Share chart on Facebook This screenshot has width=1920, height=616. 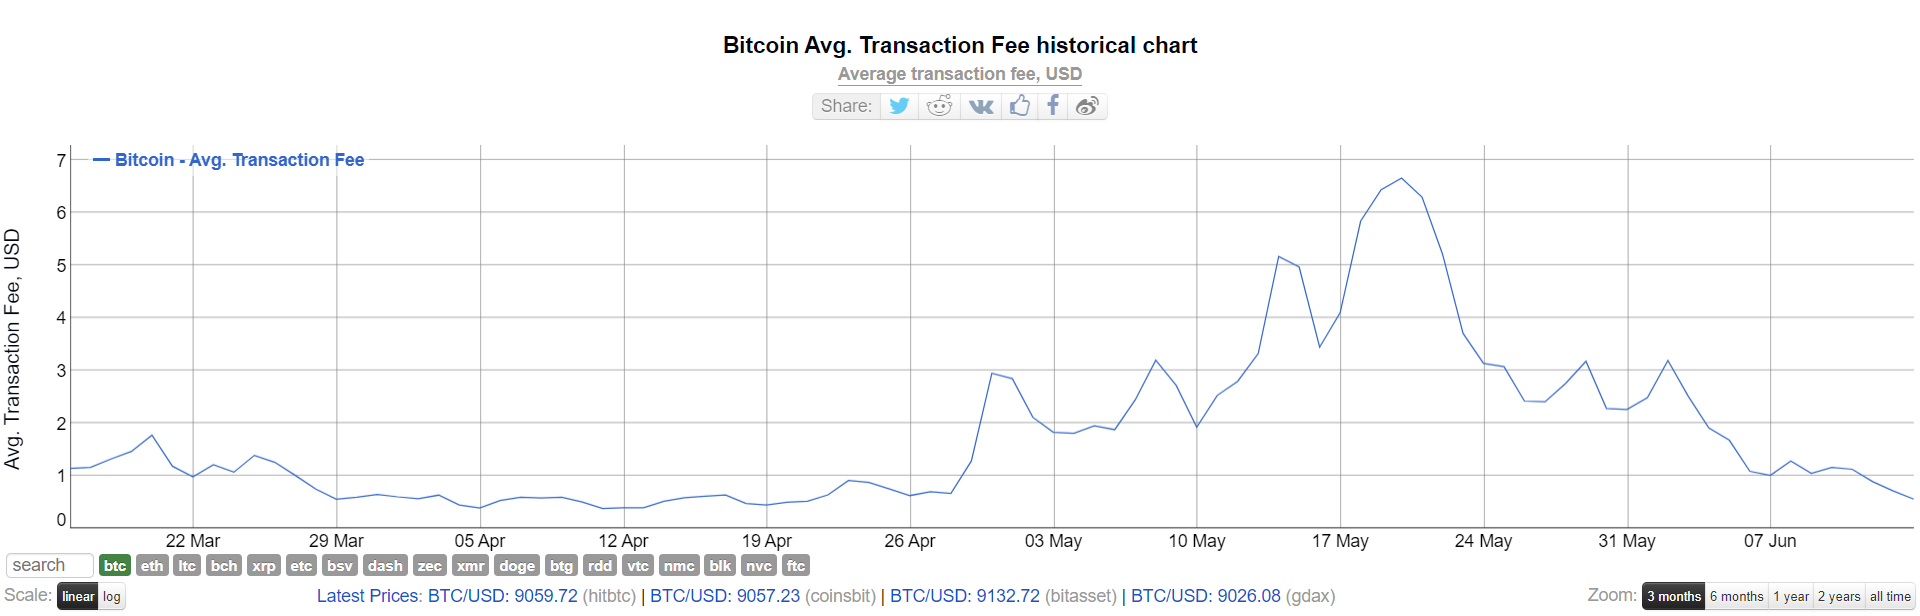(1052, 106)
